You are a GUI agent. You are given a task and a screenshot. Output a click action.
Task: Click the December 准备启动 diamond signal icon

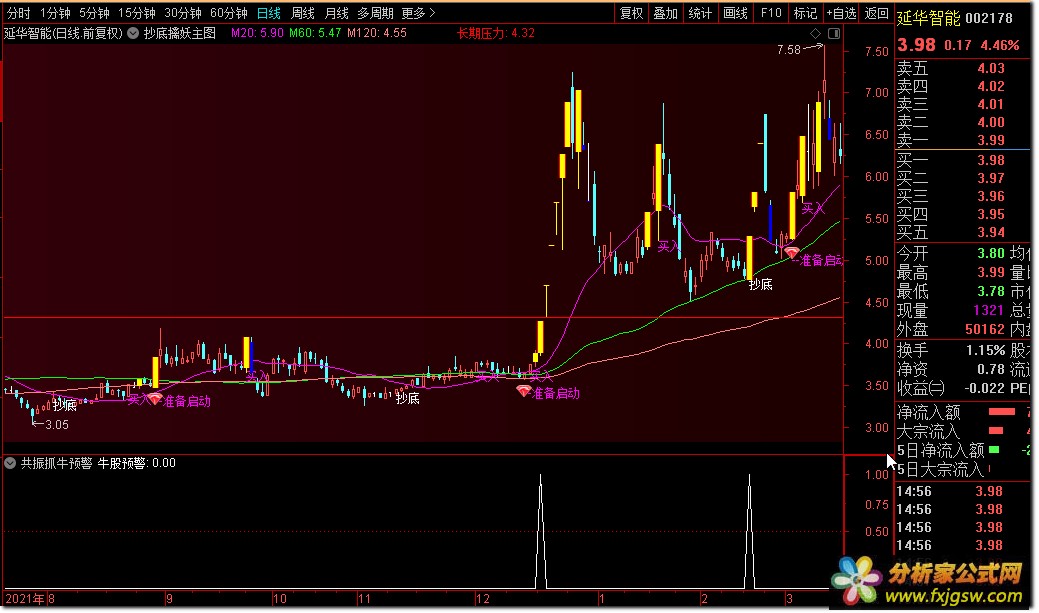point(524,391)
